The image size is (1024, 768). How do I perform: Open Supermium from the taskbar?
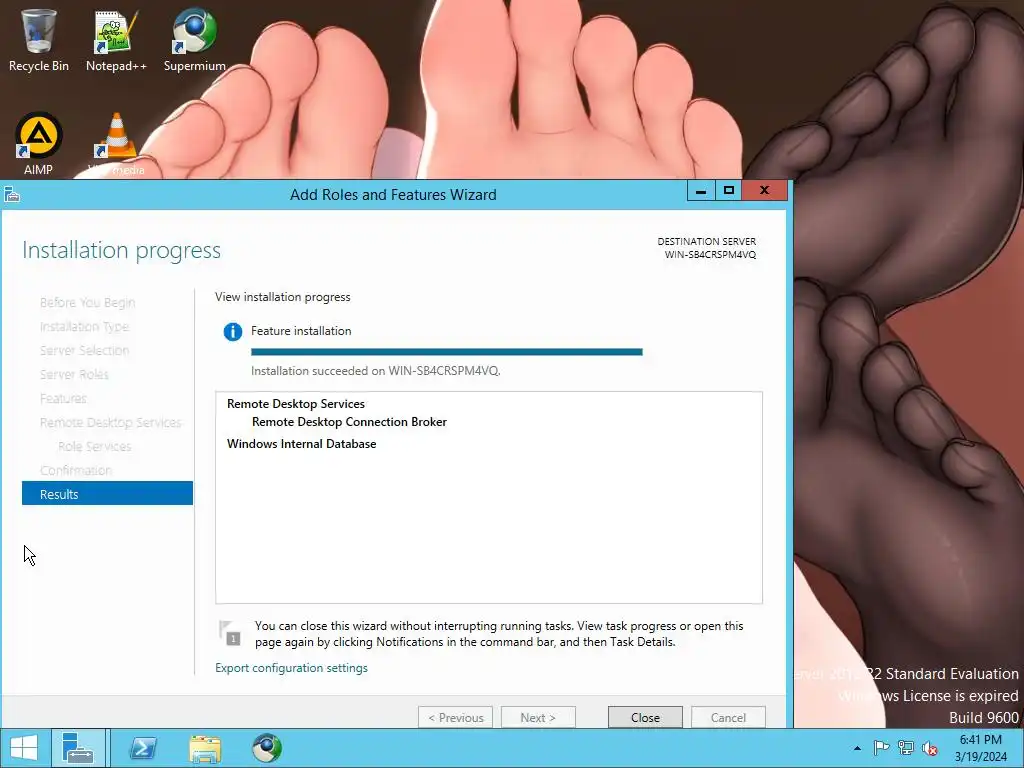pos(267,748)
